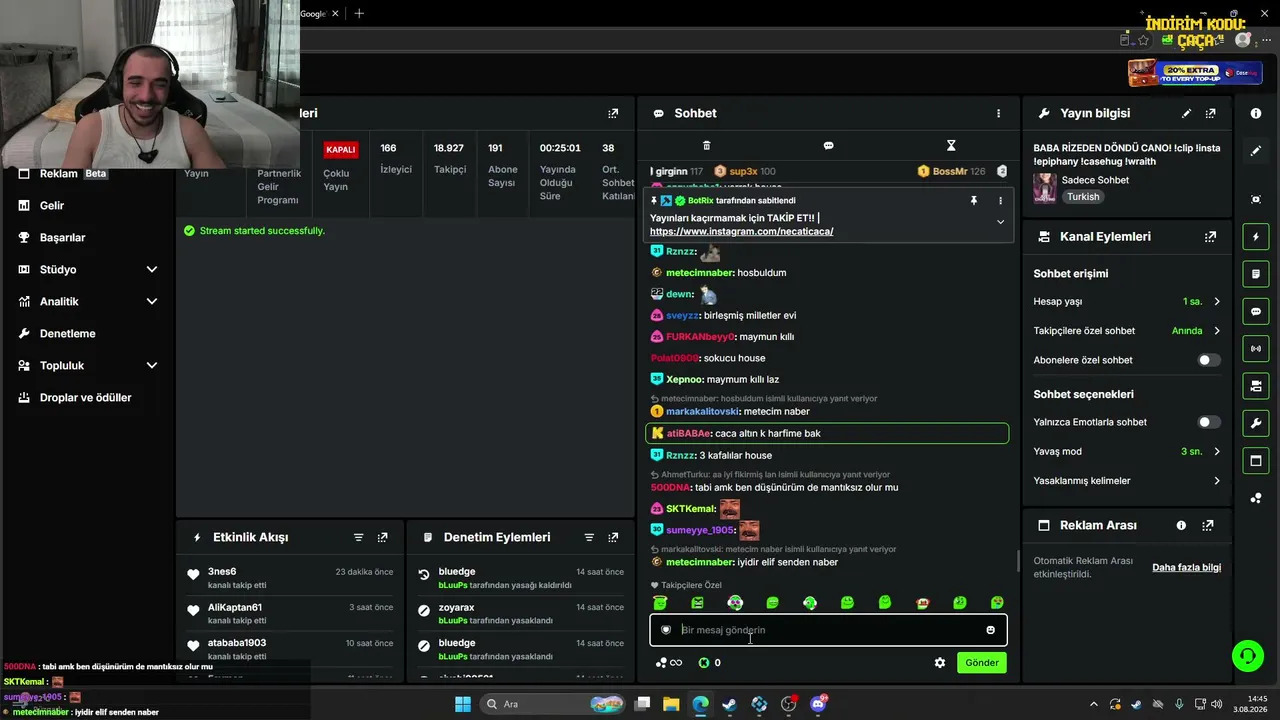Toggle the ad window widget in right rail
The image size is (1280, 720).
pos(1256,461)
